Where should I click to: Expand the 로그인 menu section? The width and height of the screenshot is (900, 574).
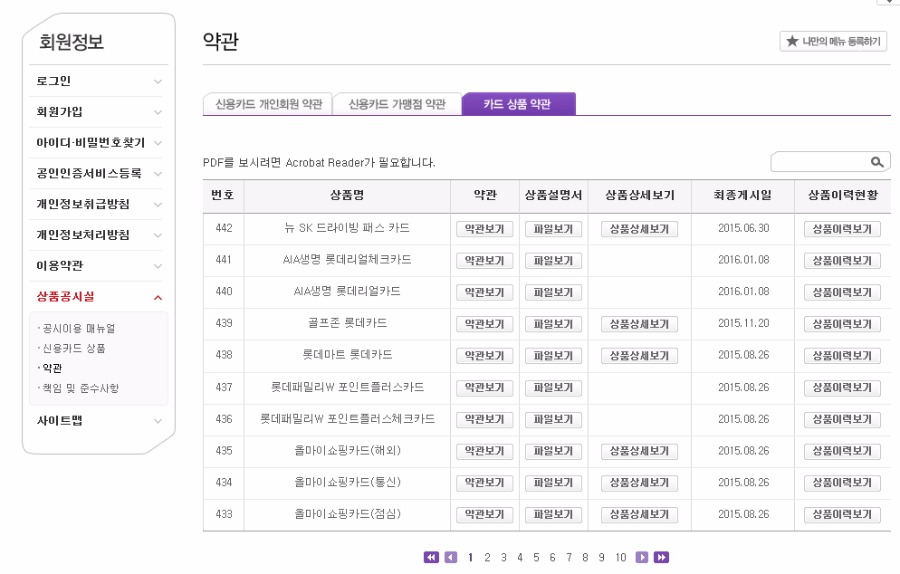click(157, 81)
